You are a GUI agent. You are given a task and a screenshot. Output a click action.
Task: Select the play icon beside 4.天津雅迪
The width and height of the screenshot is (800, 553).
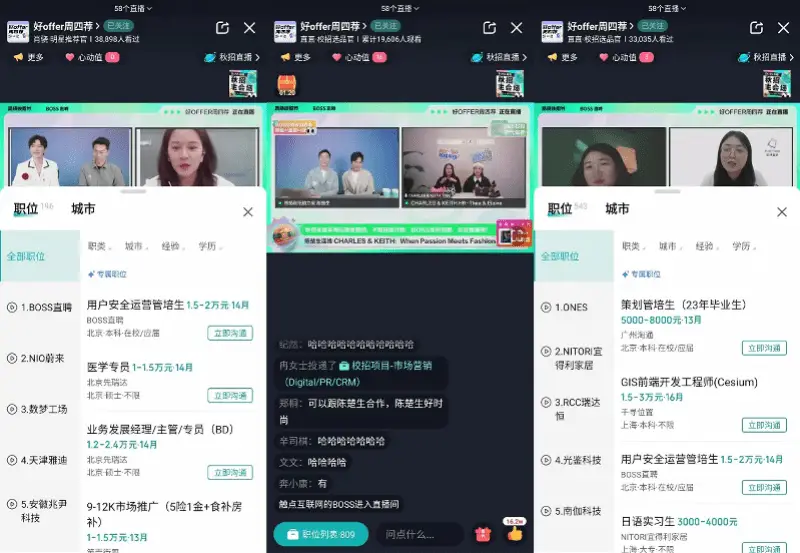pyautogui.click(x=12, y=460)
